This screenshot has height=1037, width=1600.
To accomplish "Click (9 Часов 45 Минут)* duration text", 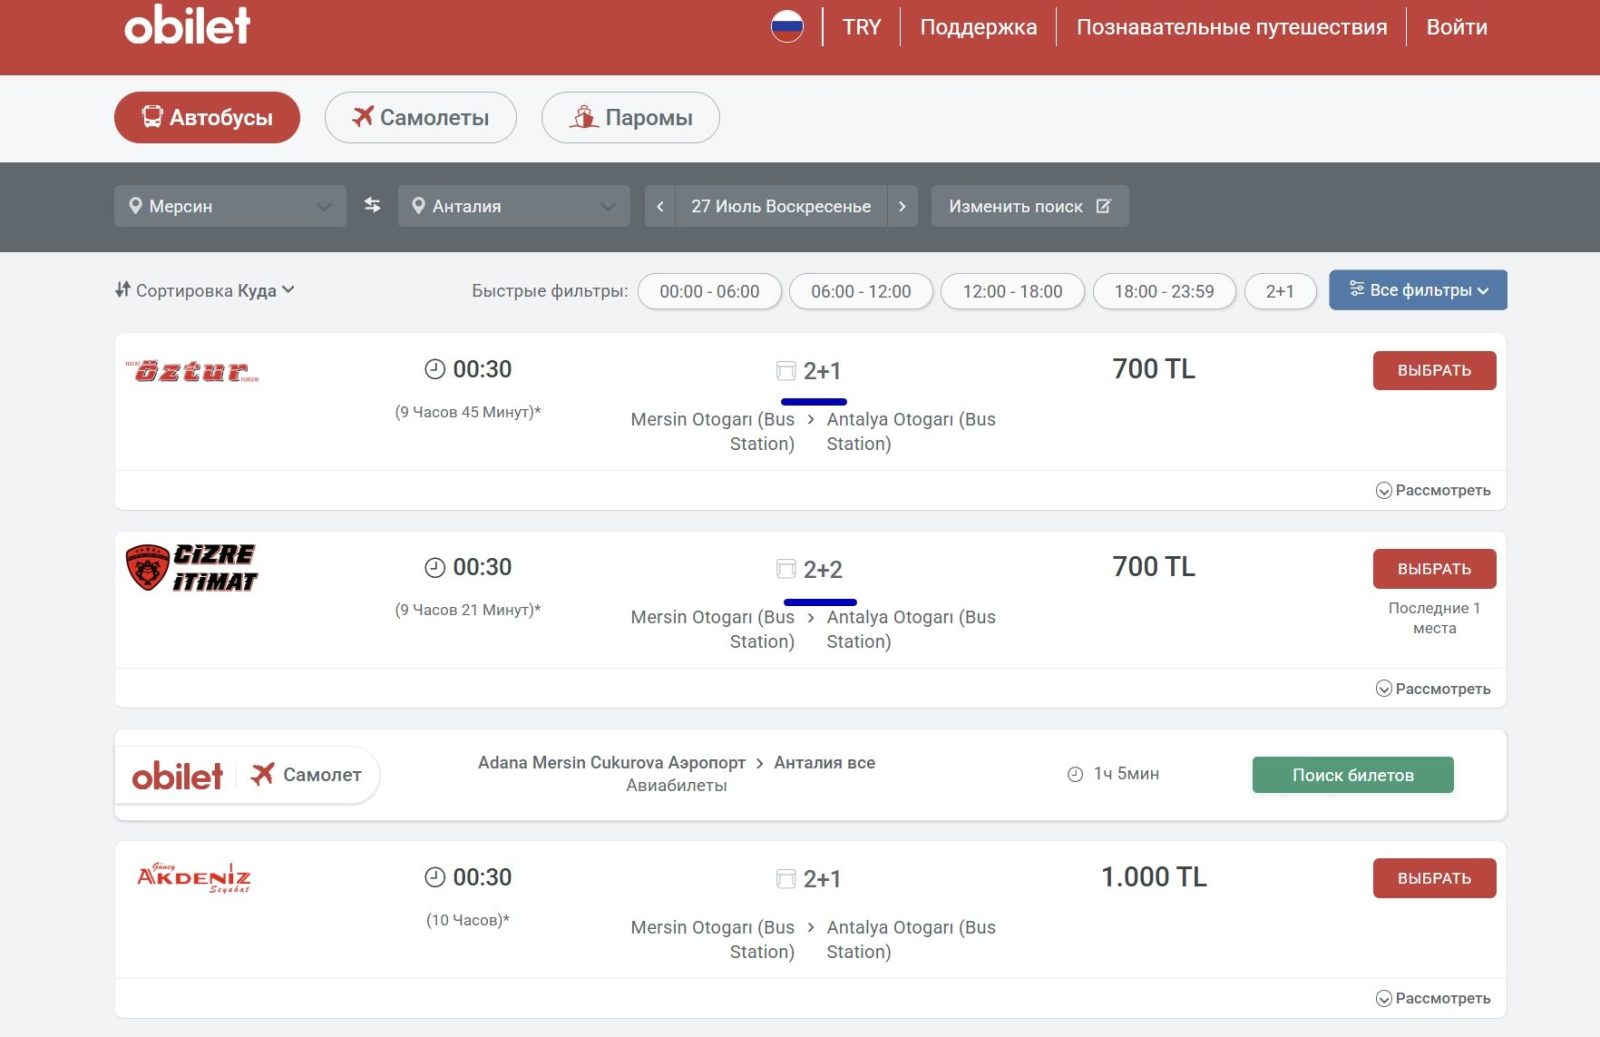I will [x=467, y=412].
